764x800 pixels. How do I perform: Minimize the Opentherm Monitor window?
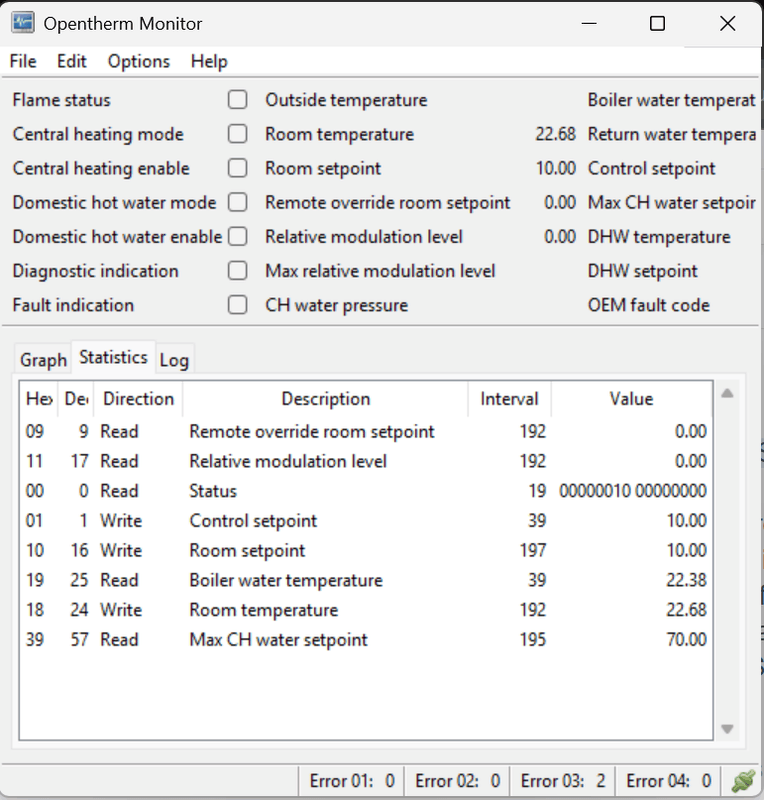589,23
